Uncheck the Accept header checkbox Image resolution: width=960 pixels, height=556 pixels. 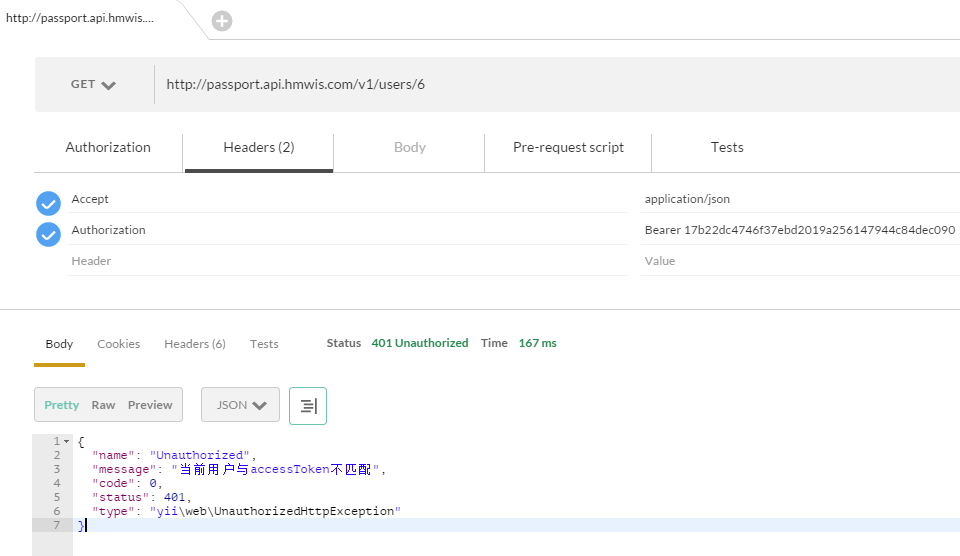coord(48,204)
